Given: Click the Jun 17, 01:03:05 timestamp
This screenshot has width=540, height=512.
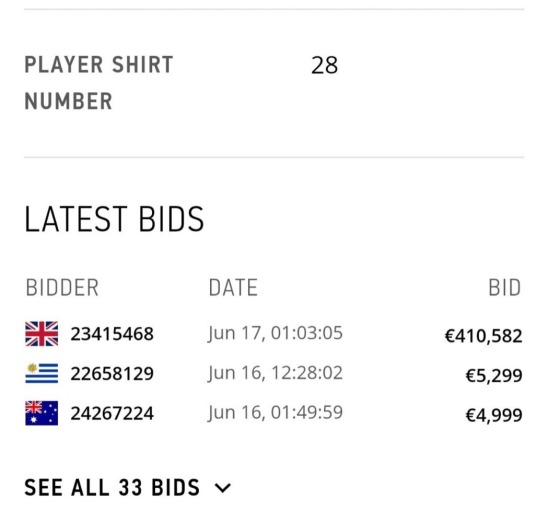Looking at the screenshot, I should point(275,333).
